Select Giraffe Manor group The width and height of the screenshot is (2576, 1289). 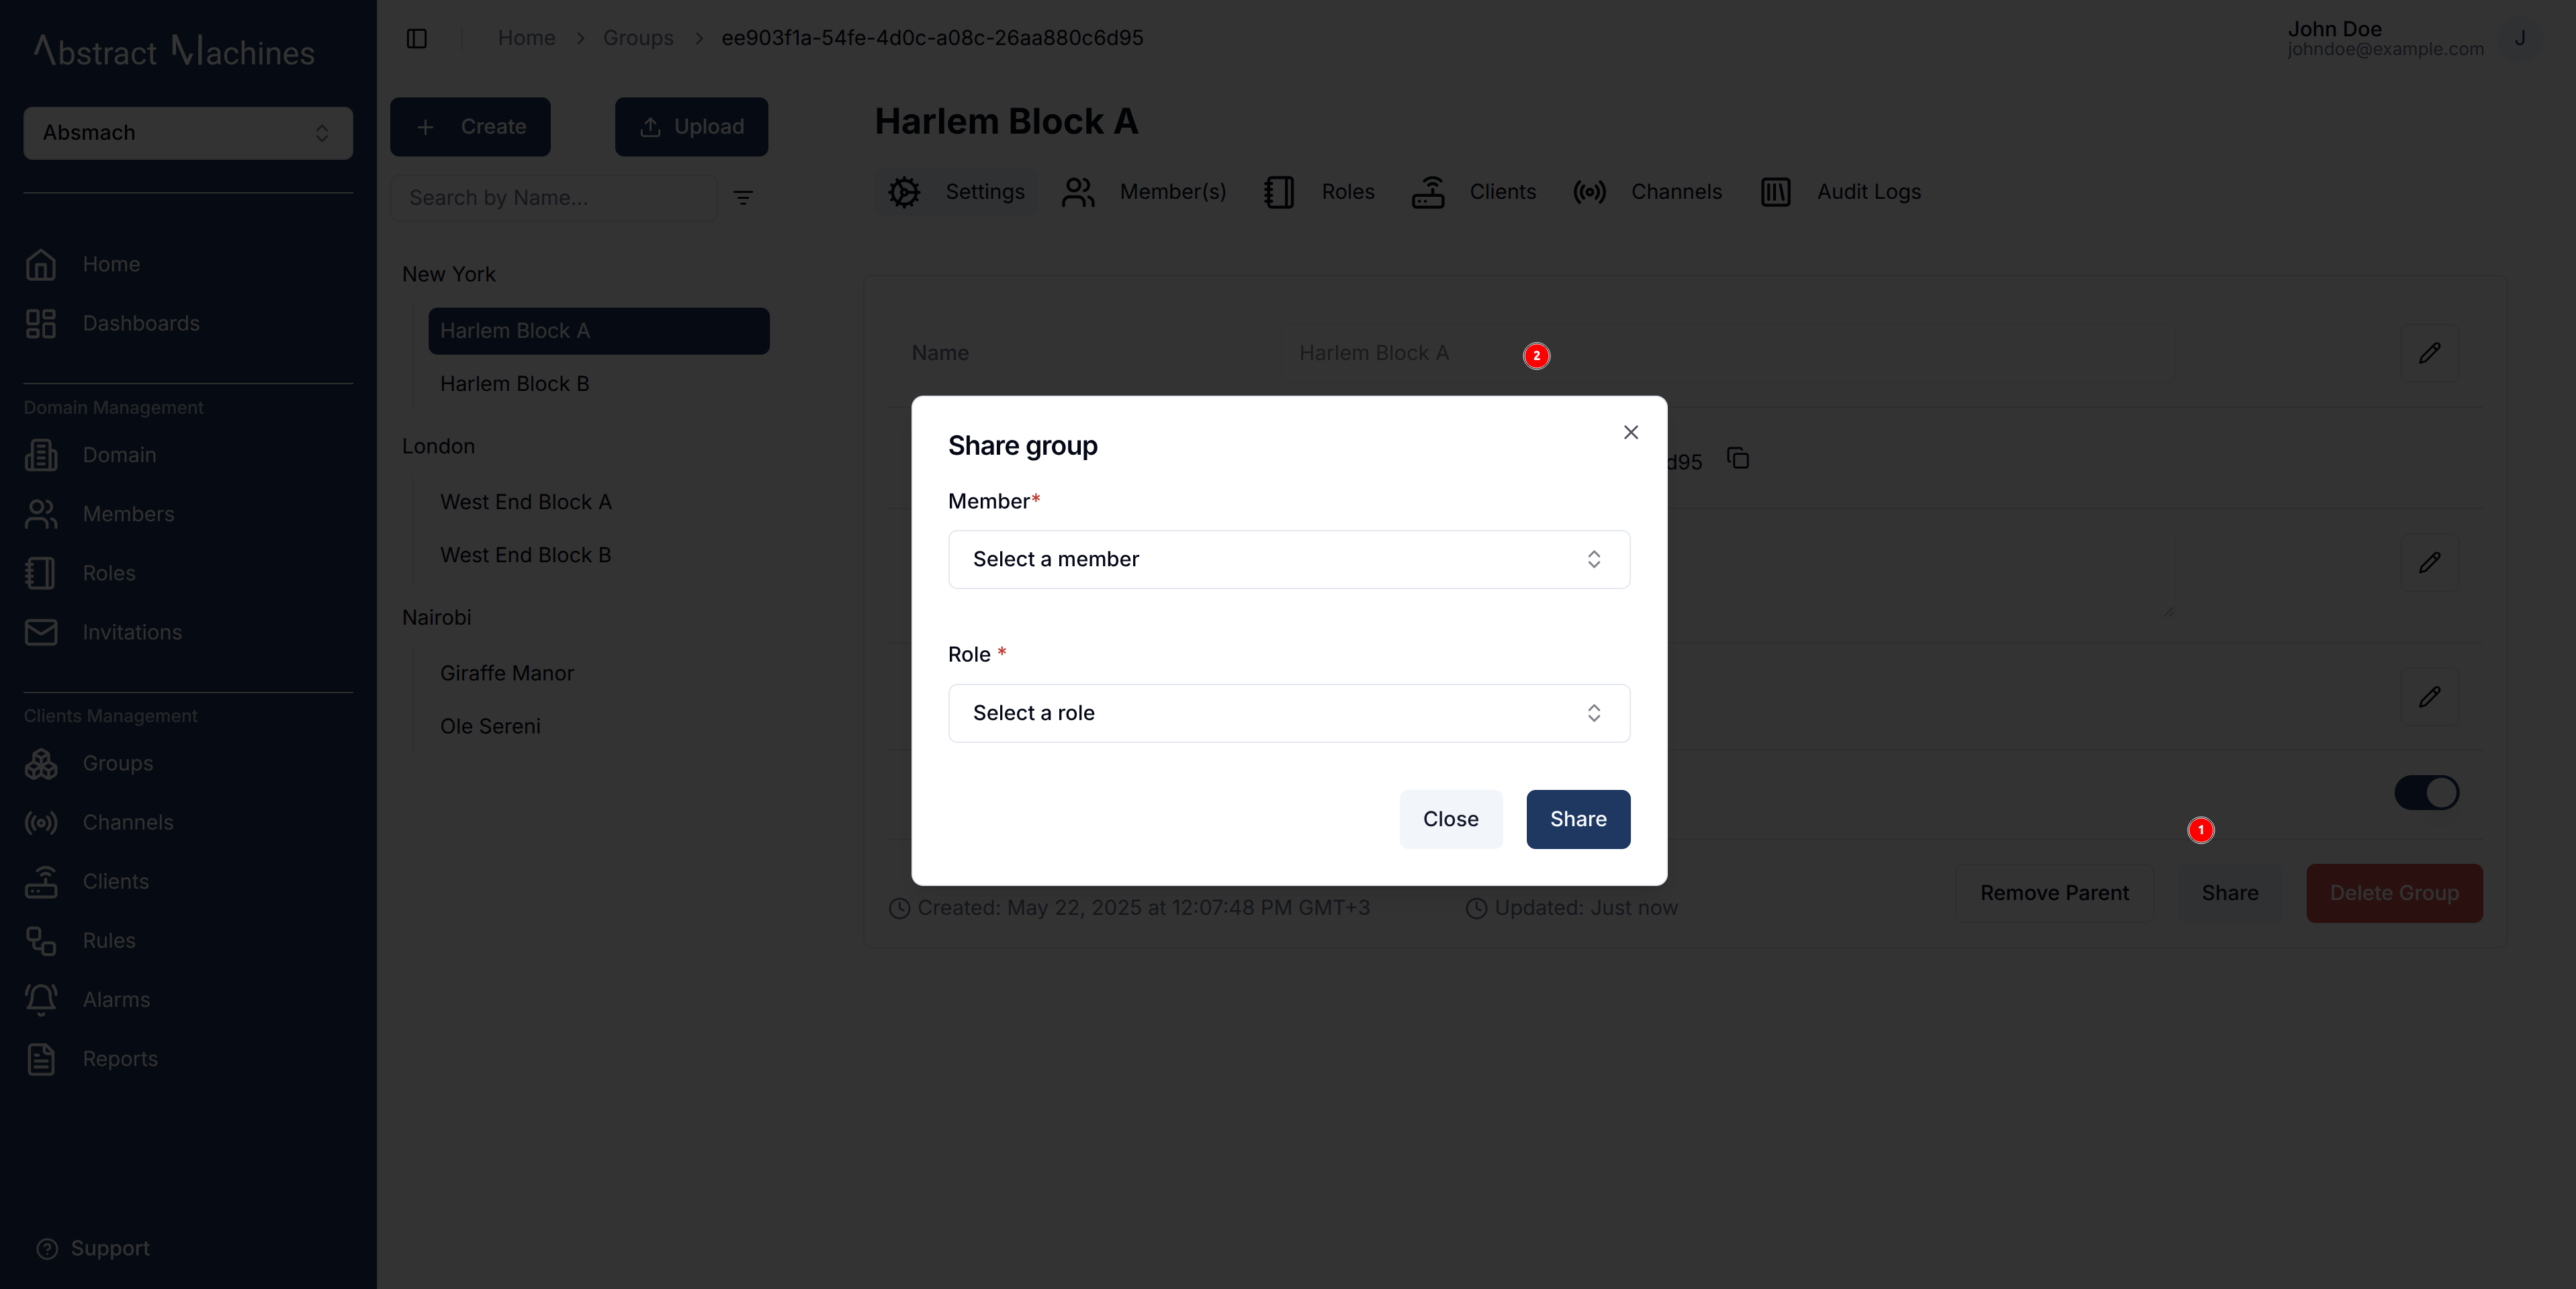(x=507, y=673)
